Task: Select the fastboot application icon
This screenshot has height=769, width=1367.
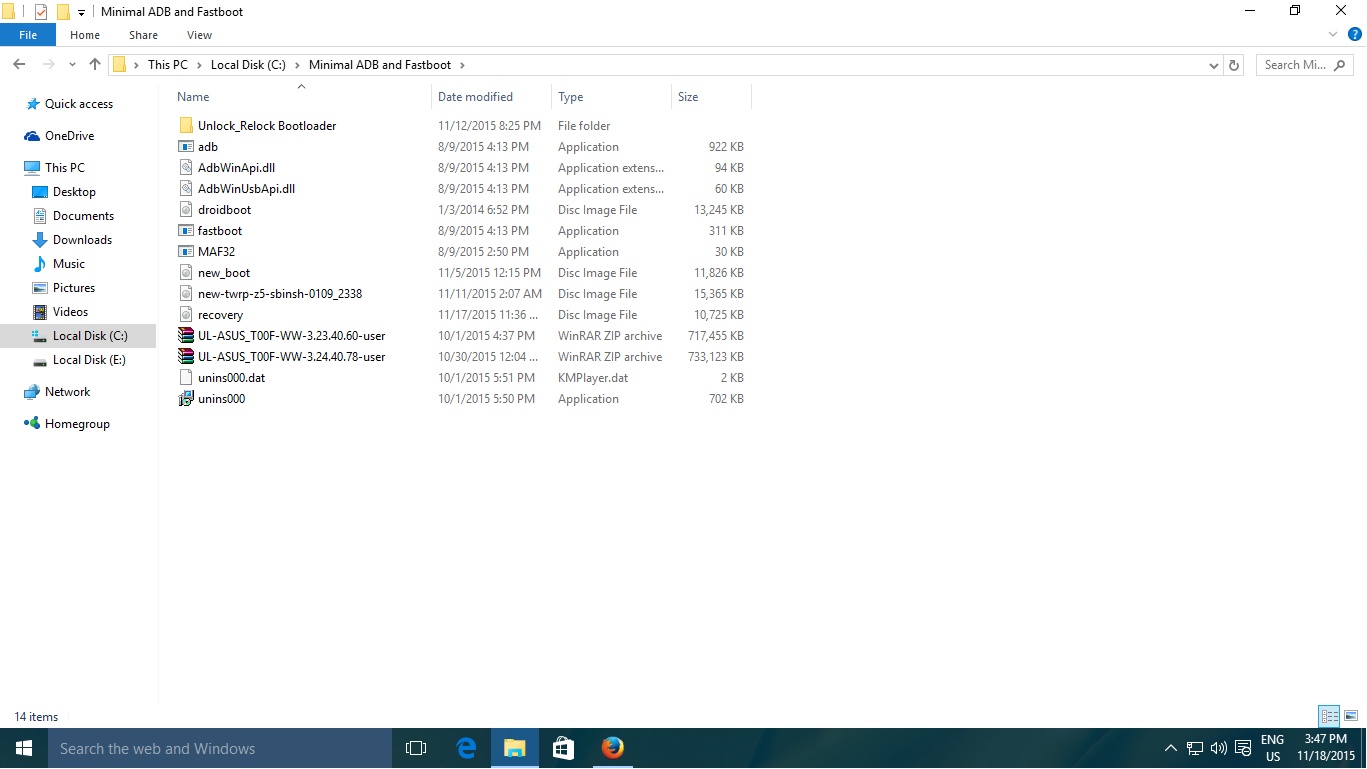Action: click(186, 231)
